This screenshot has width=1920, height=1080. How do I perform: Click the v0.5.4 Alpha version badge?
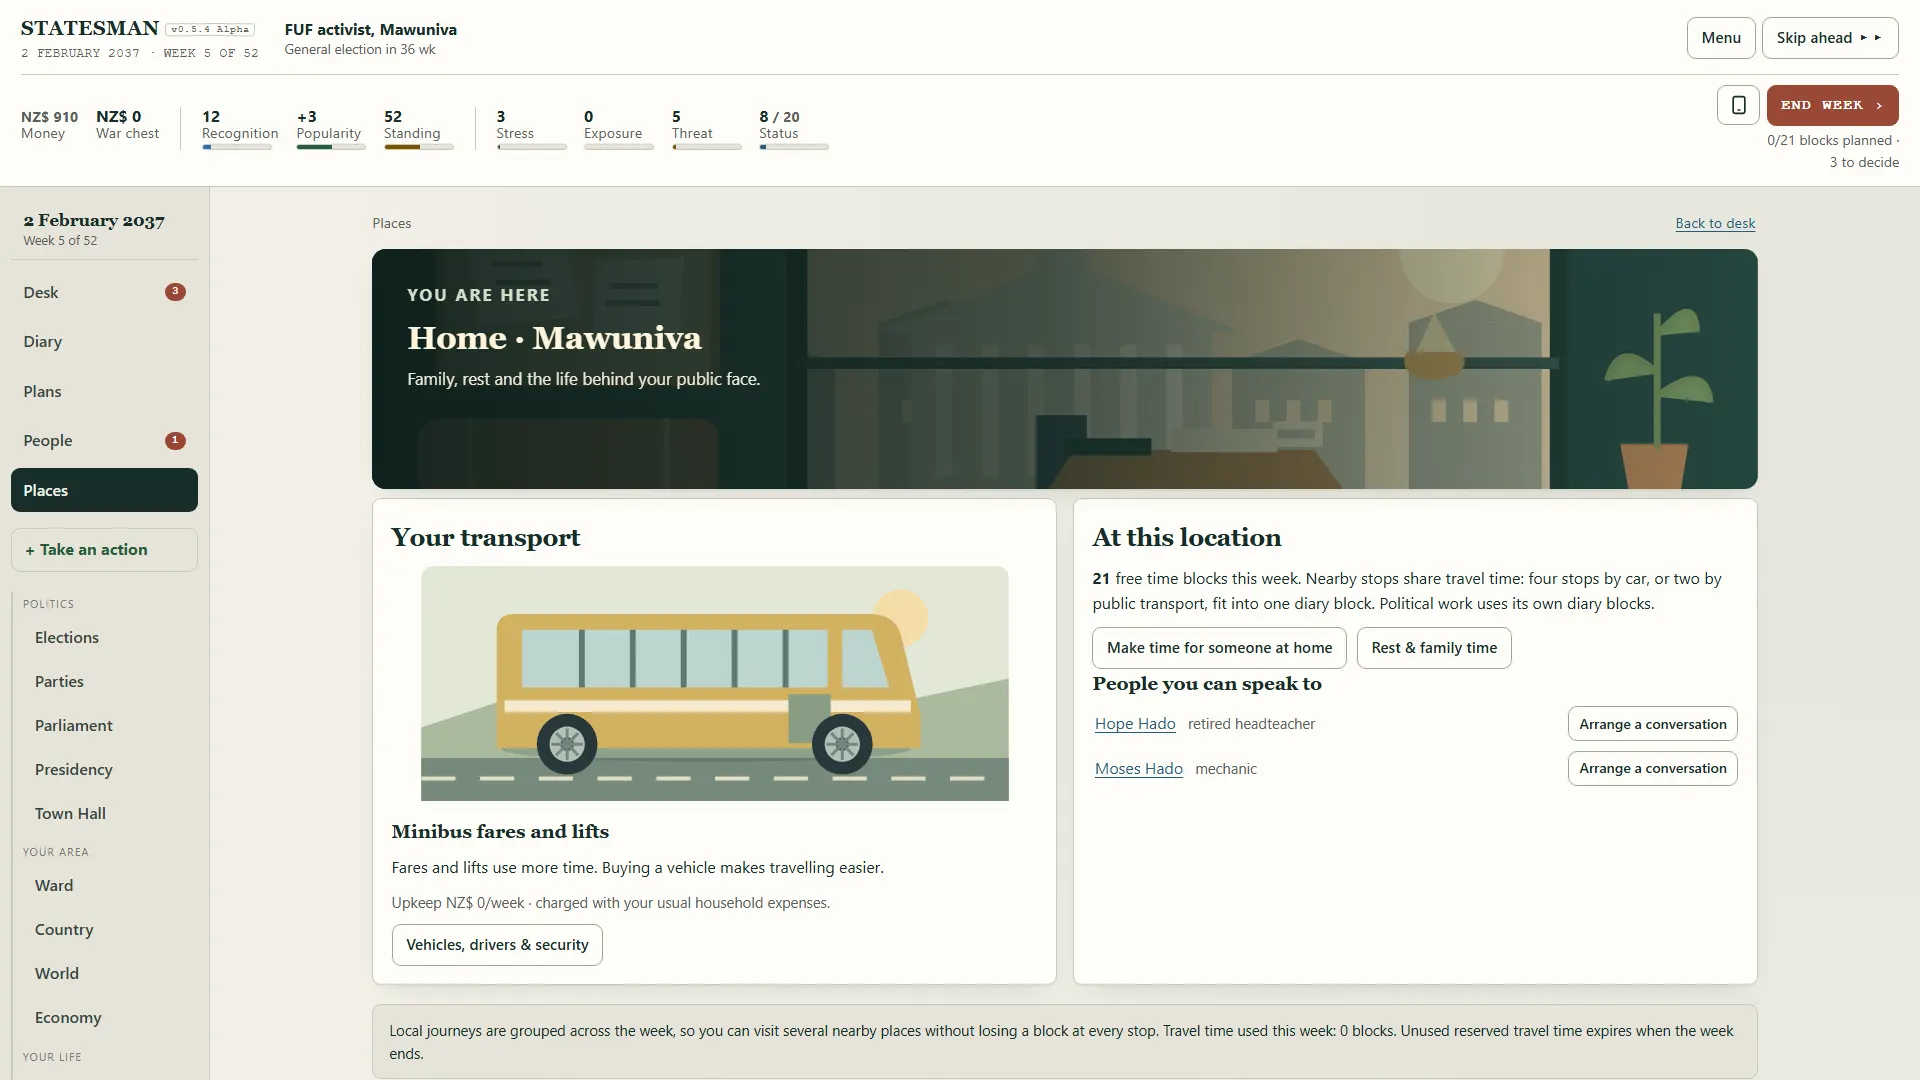coord(210,30)
